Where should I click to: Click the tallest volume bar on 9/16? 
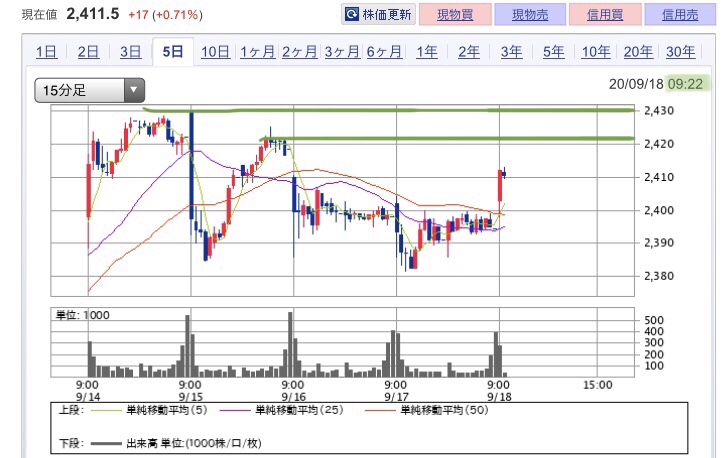click(290, 345)
